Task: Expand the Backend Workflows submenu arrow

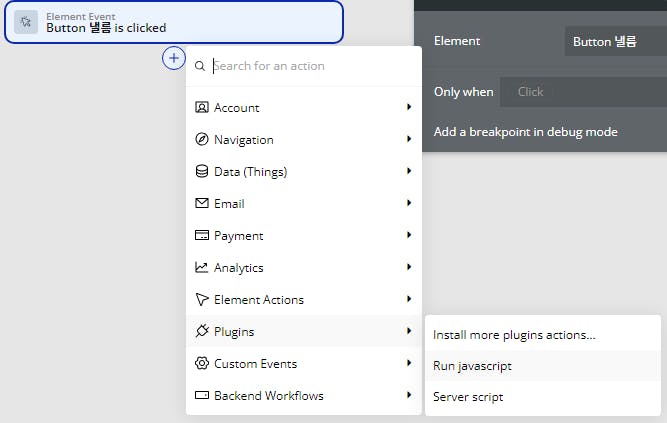Action: pyautogui.click(x=409, y=394)
